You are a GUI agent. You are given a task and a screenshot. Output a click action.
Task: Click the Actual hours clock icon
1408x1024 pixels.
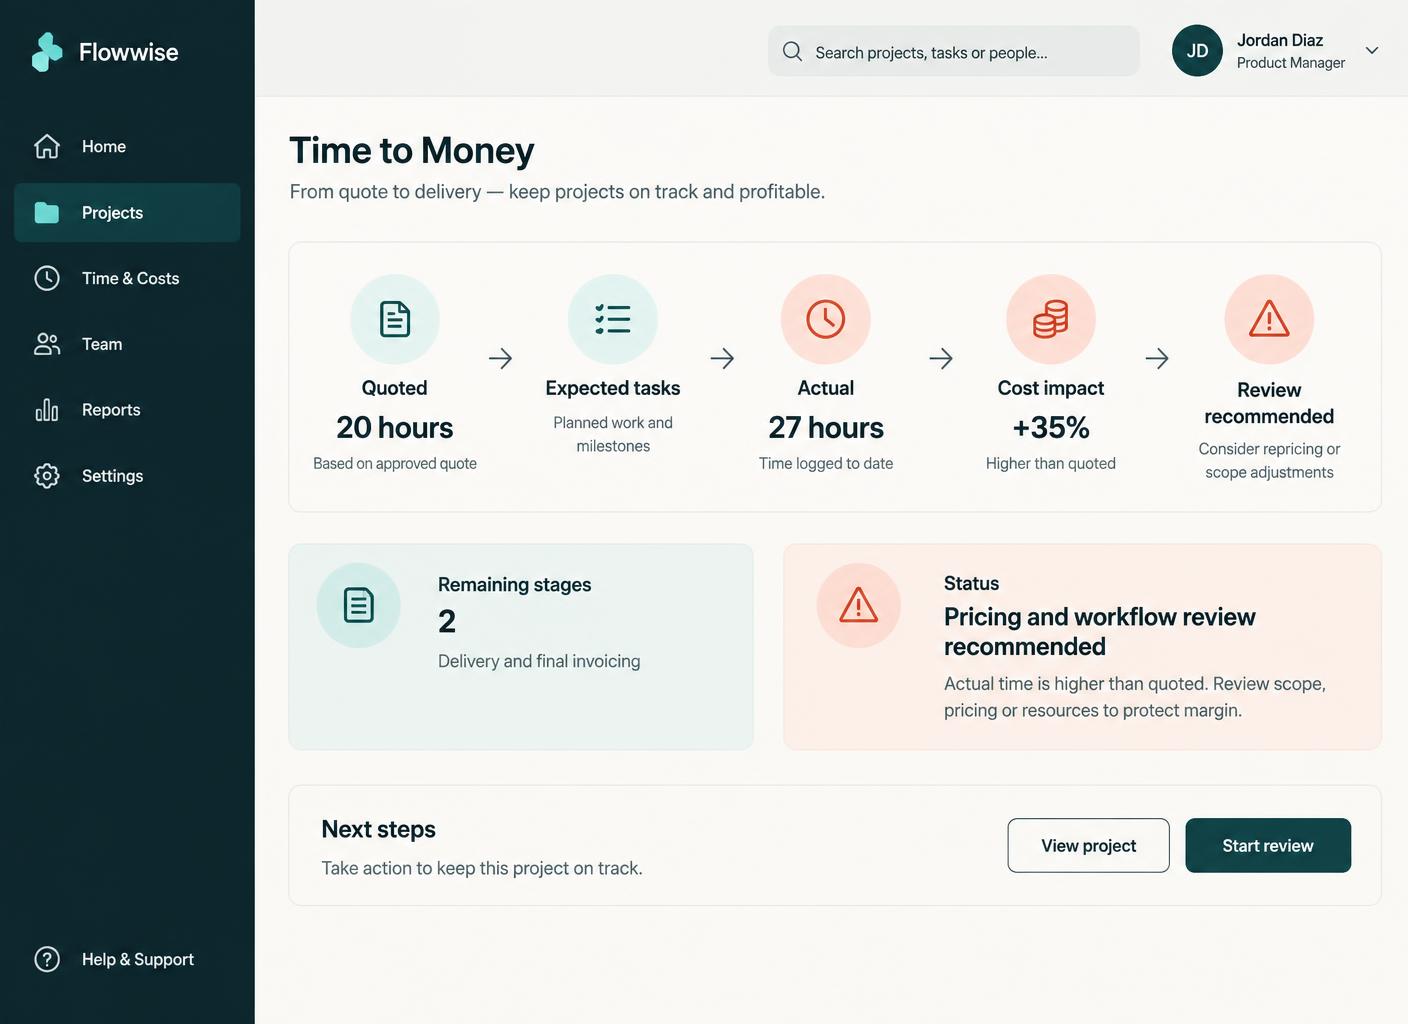tap(826, 319)
